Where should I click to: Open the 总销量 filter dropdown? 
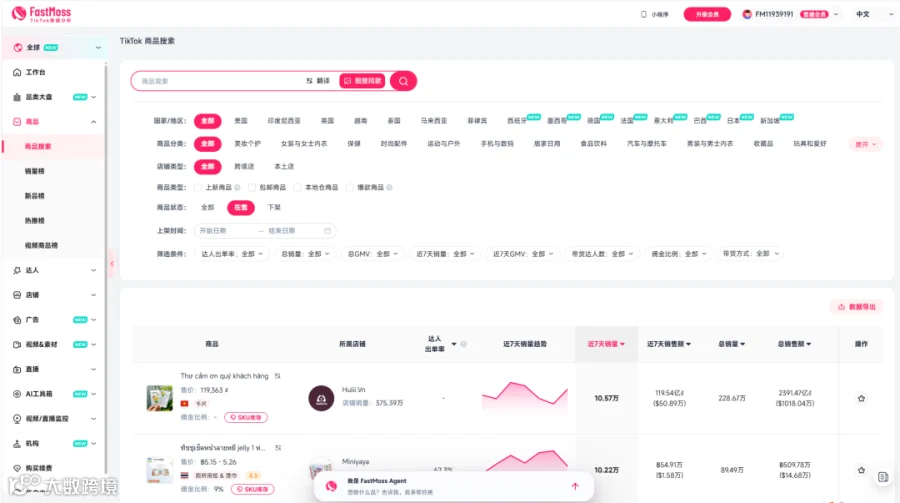point(305,254)
